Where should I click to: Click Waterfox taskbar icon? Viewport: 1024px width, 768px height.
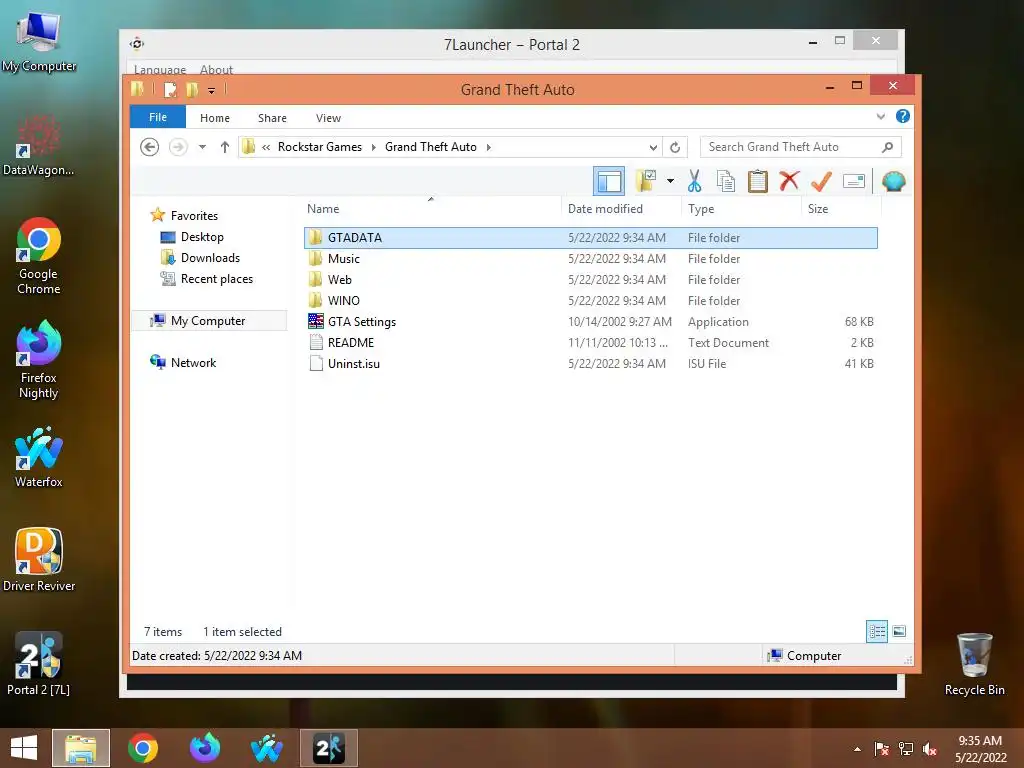coord(266,748)
